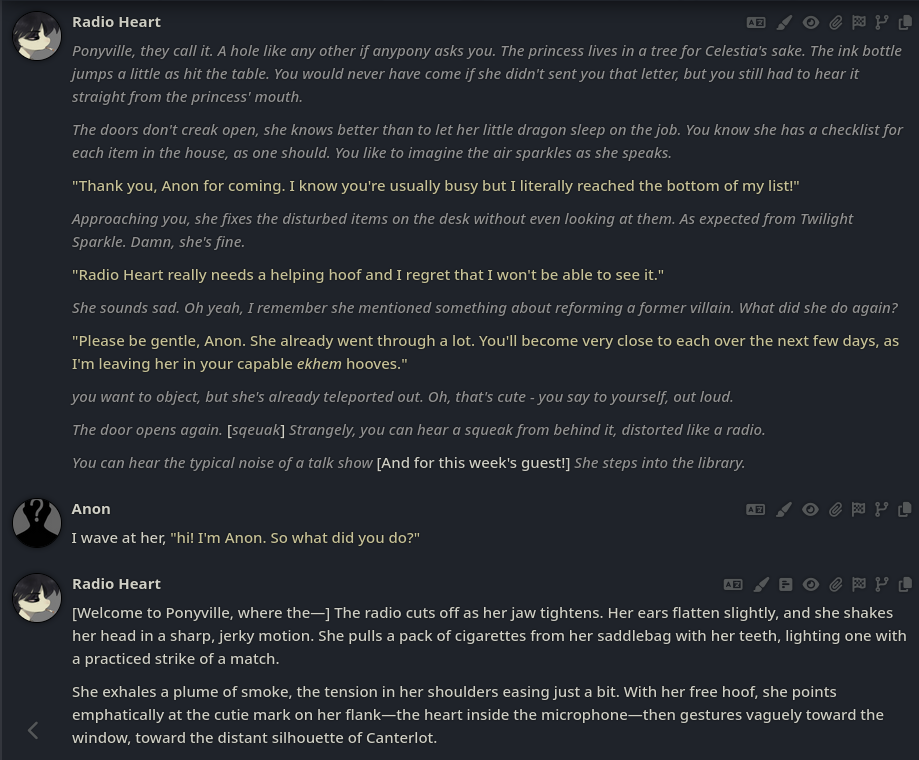Click the paperclip on Anon's message
This screenshot has height=760, width=919.
point(836,510)
